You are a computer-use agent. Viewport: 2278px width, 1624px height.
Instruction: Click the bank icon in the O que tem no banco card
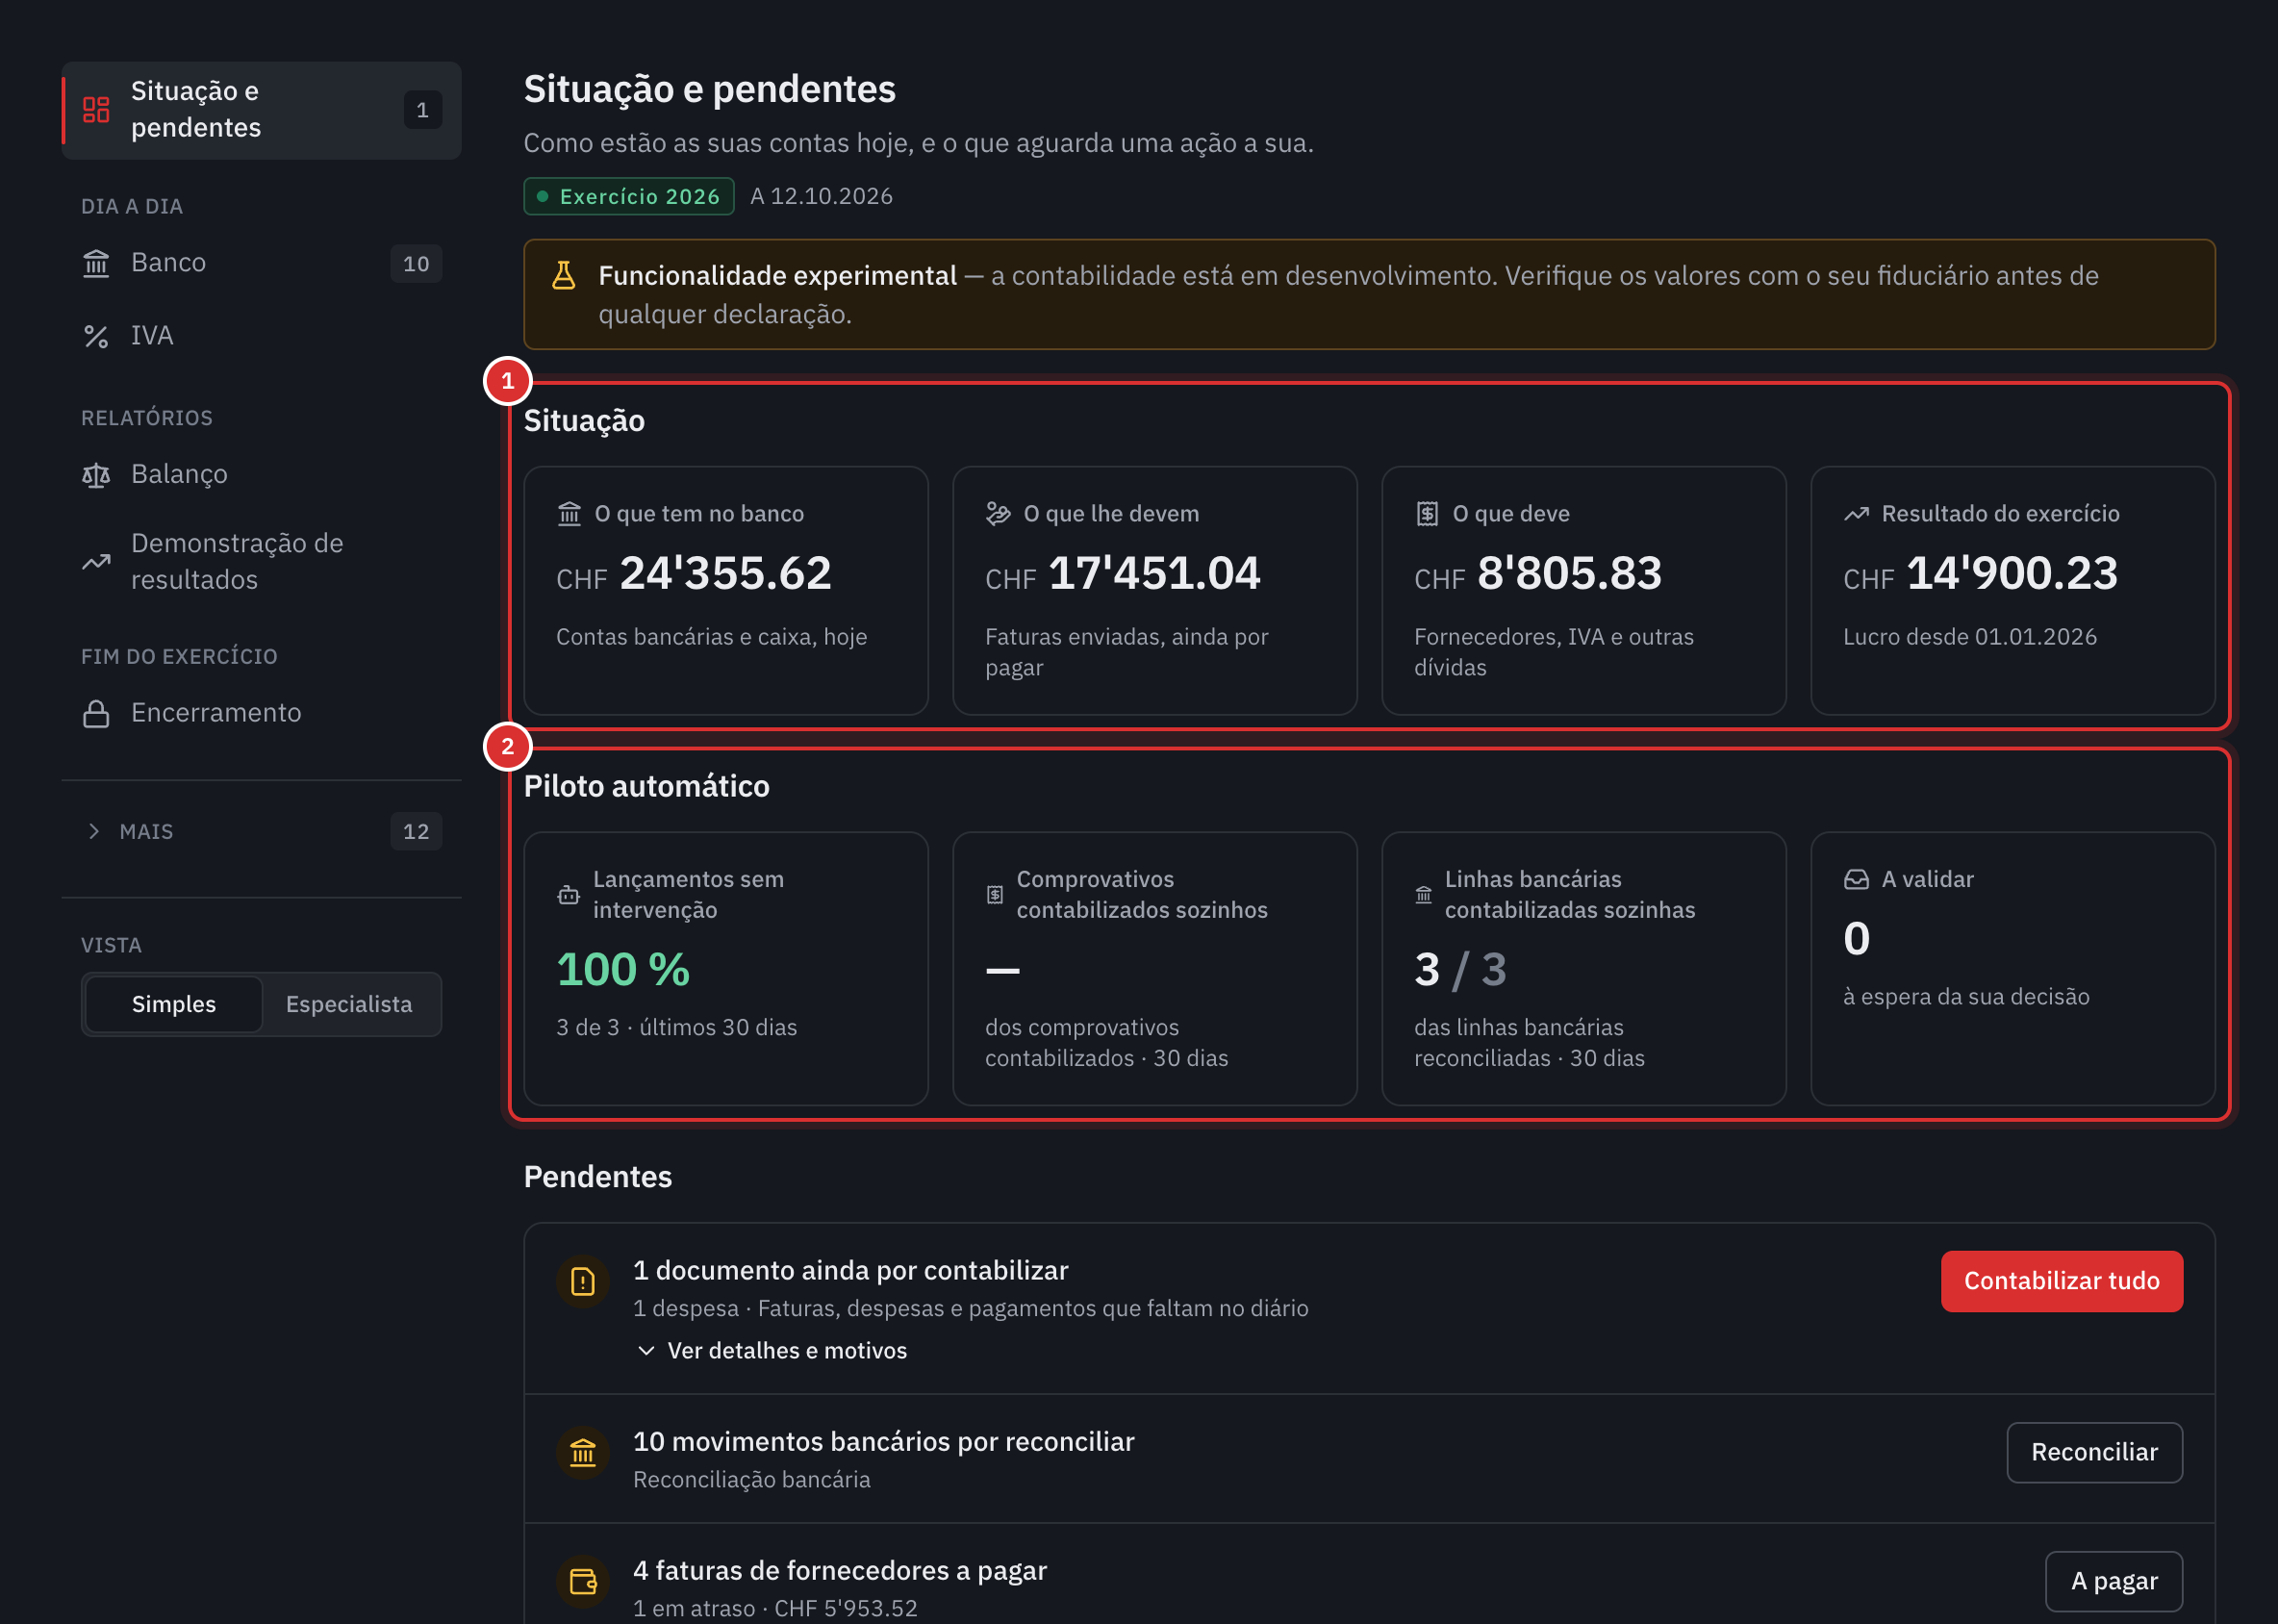click(x=569, y=514)
